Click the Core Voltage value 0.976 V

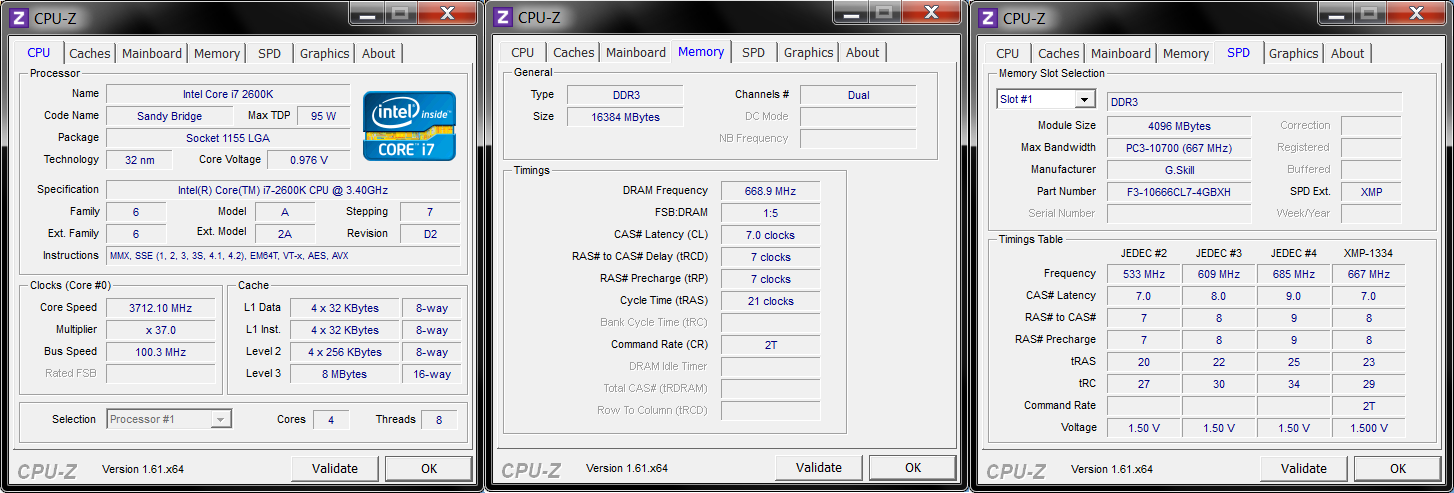(308, 160)
